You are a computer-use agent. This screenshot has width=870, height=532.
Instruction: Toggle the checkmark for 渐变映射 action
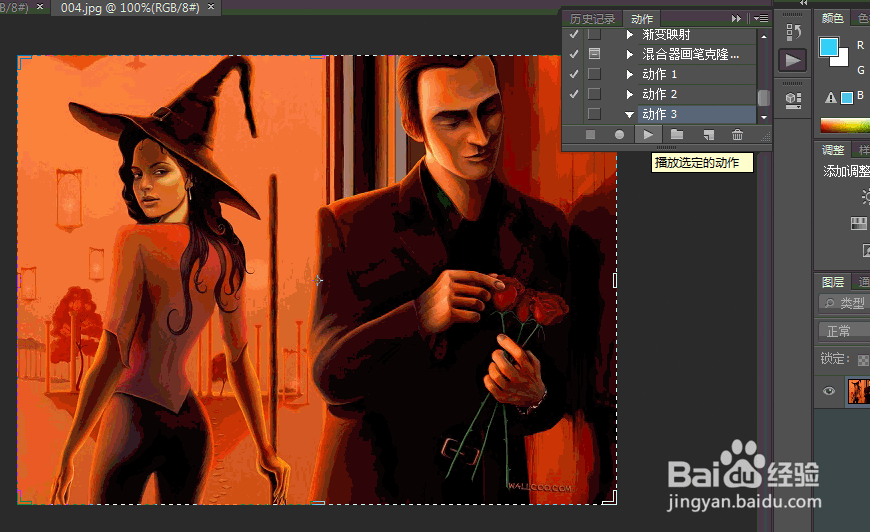pos(574,34)
